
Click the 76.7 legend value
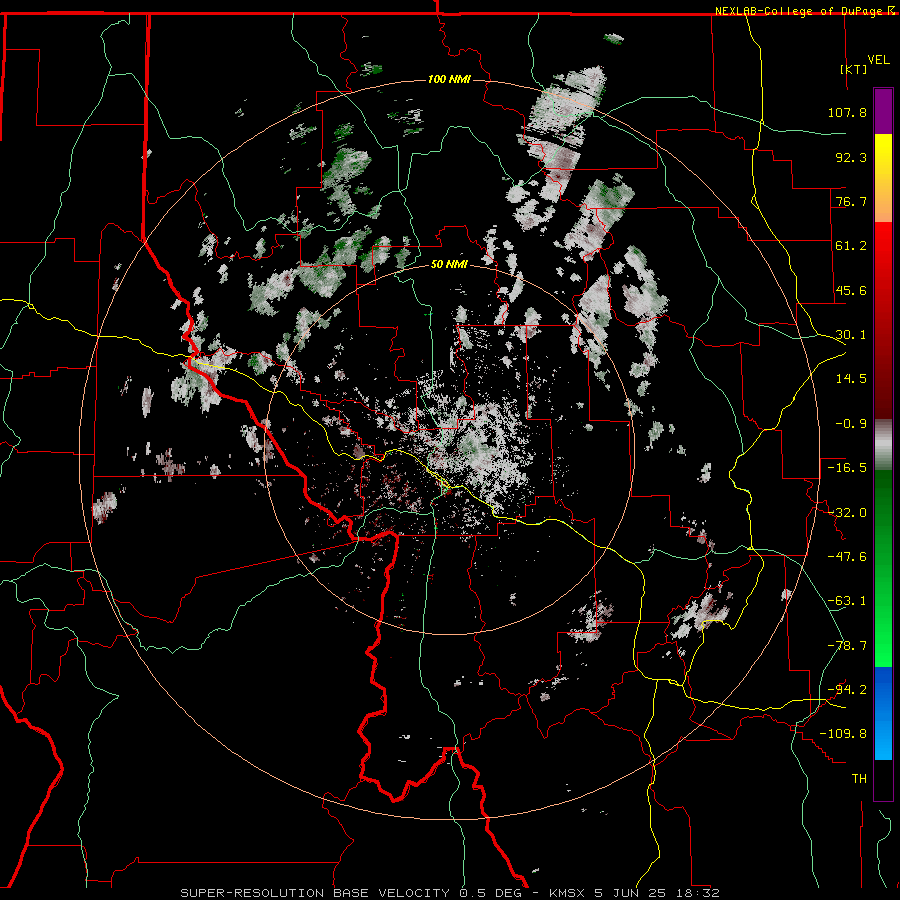(851, 201)
